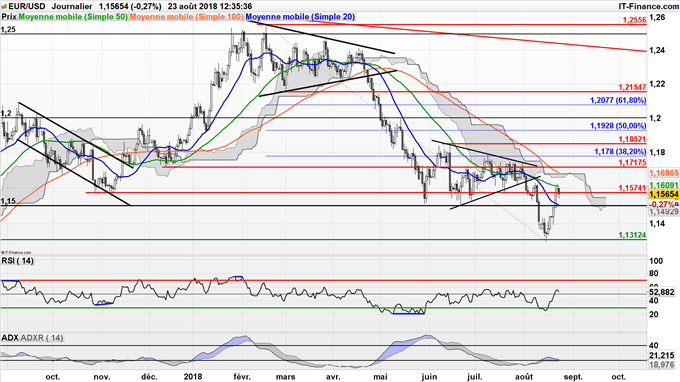680x382 pixels.
Task: Click the 1,2077 (61,80%) Fibonacci label
Action: 618,100
